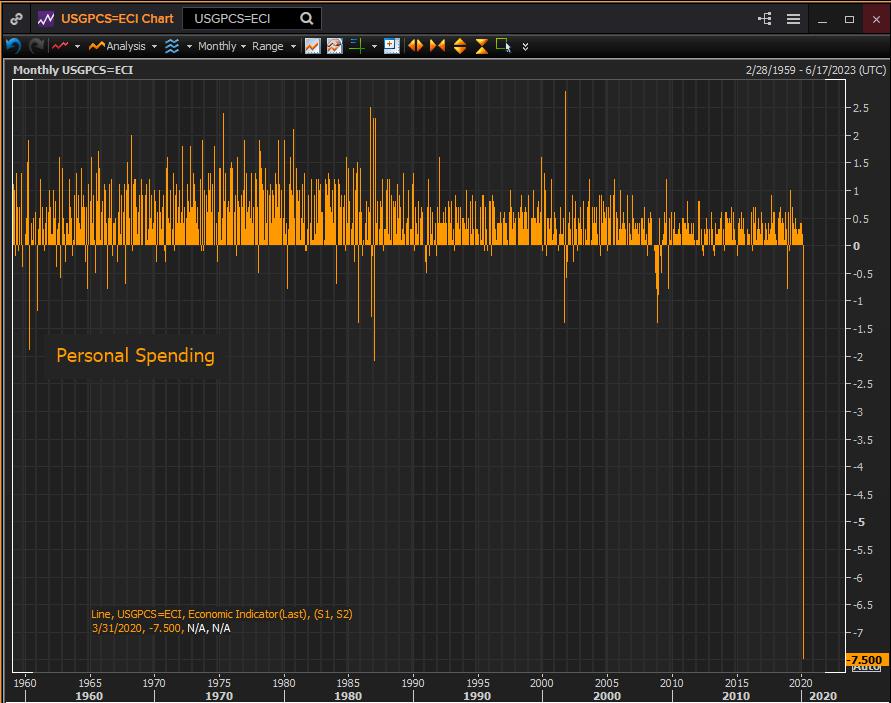The width and height of the screenshot is (891, 703).
Task: Select the zoom rectangle cursor tool
Action: point(503,45)
